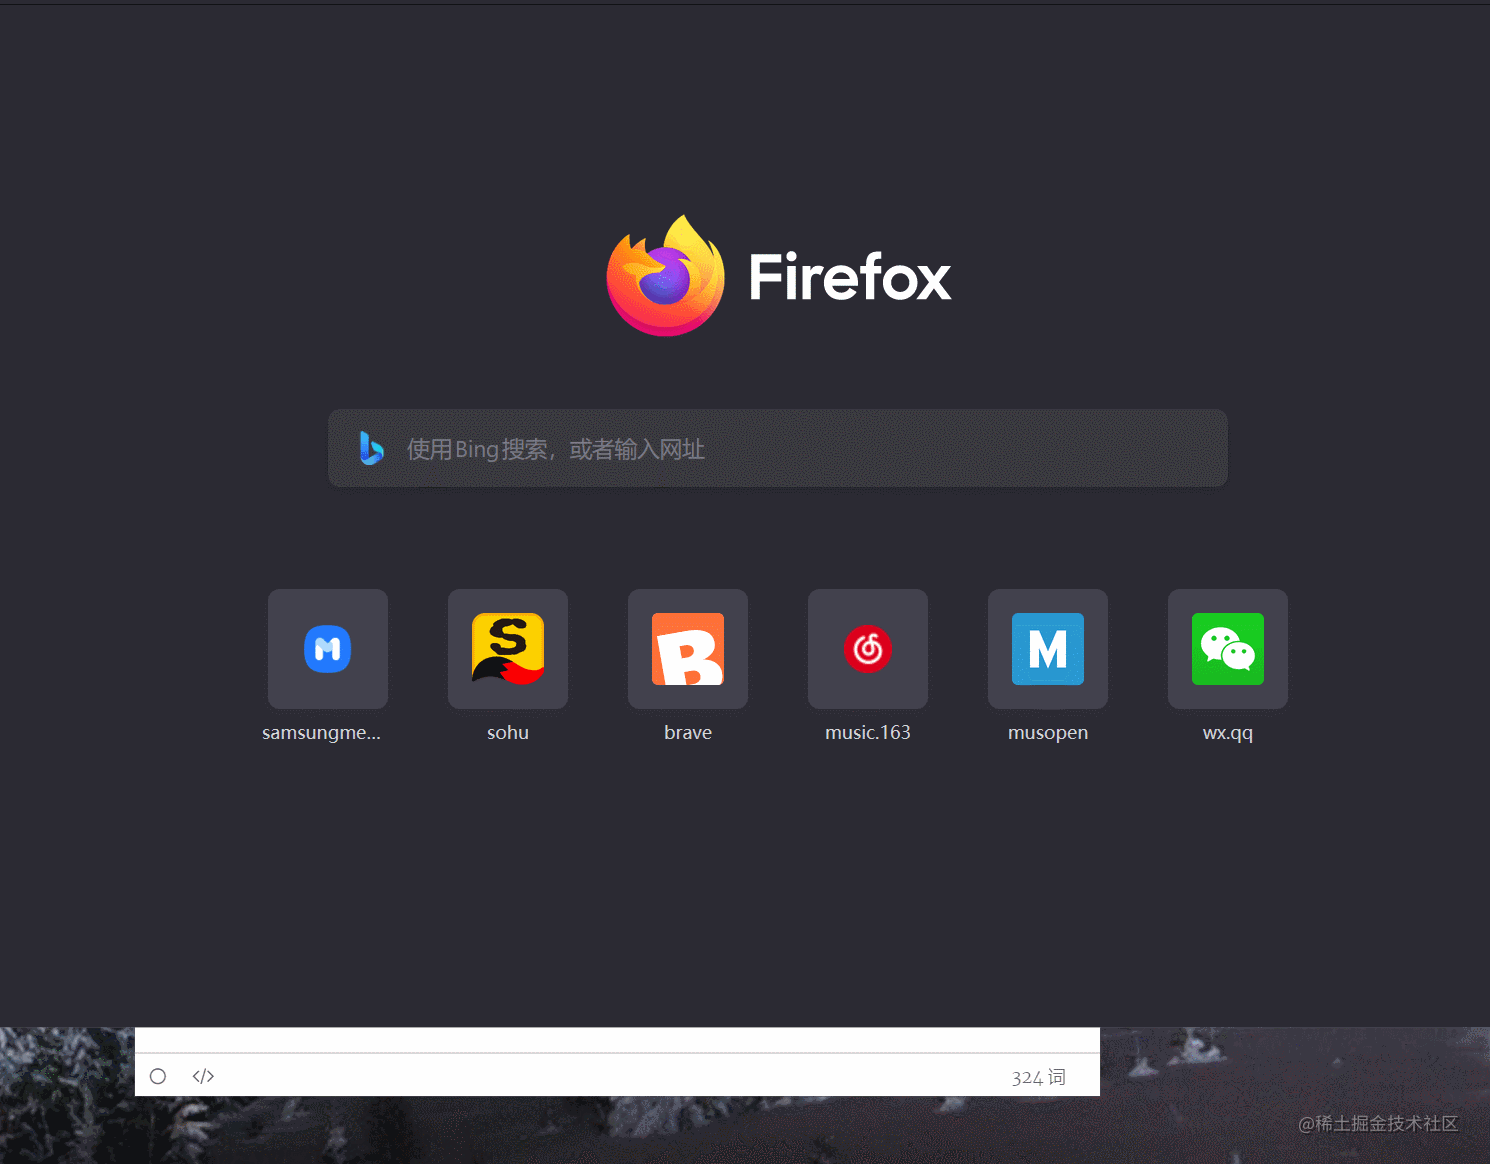Image resolution: width=1490 pixels, height=1164 pixels.
Task: Click the Firefox wordmark text
Action: point(850,277)
